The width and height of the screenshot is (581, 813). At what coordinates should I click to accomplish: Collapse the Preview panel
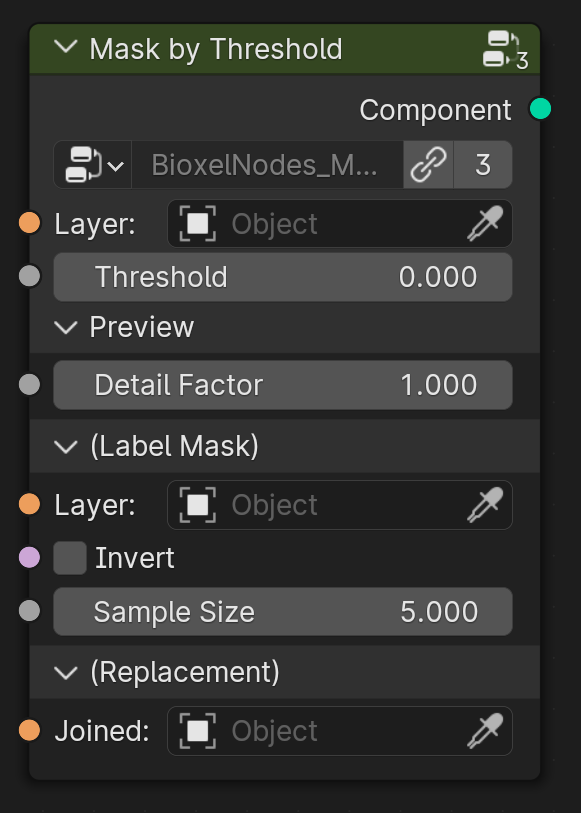click(x=66, y=327)
